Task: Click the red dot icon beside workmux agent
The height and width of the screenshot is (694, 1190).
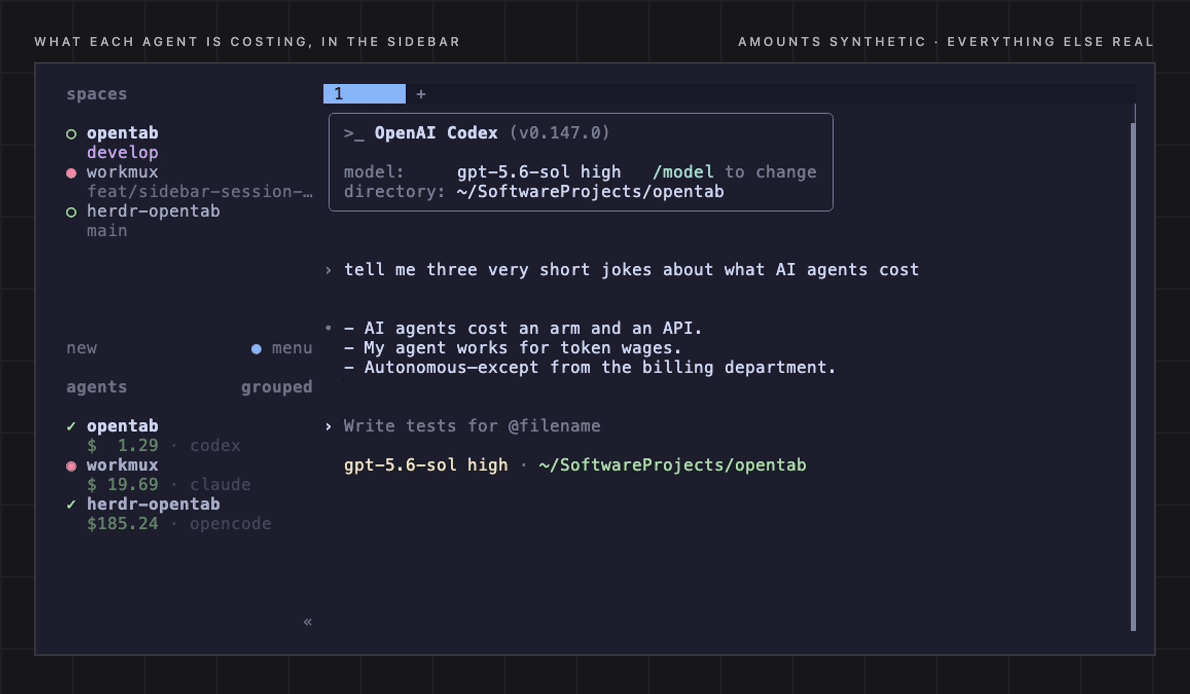Action: [71, 466]
